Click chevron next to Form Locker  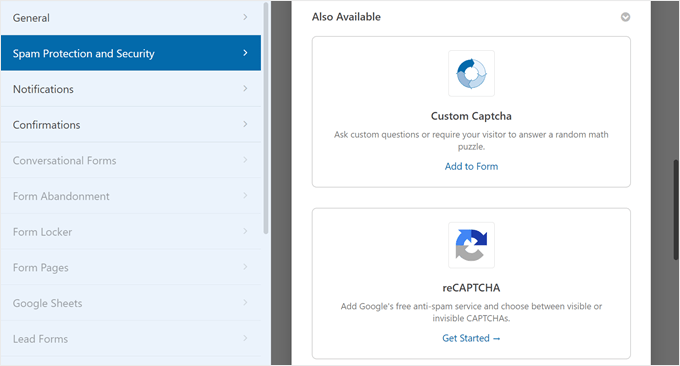pos(245,231)
